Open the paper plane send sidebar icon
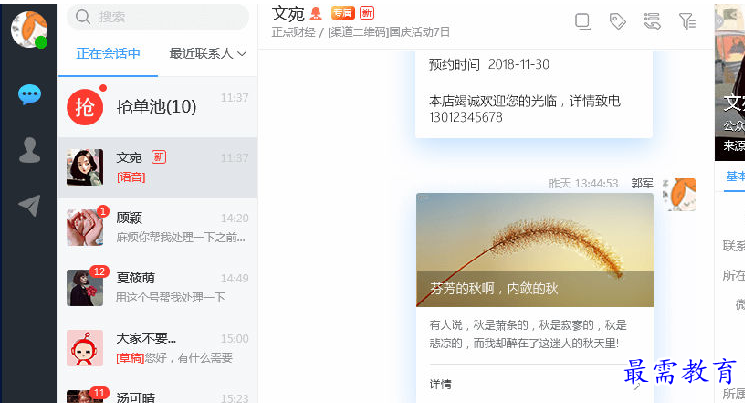This screenshot has height=403, width=745. click(x=29, y=205)
